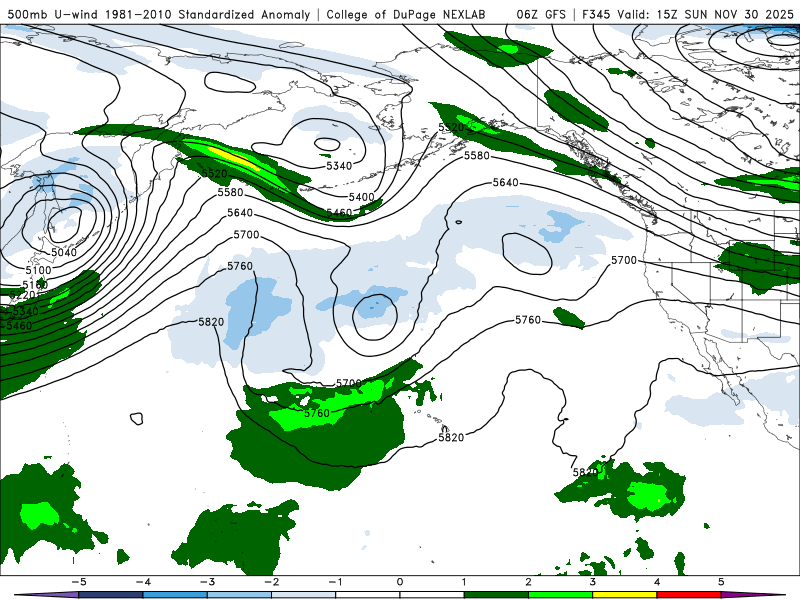
Task: Click the '5040' contour label
Action: pyautogui.click(x=64, y=252)
